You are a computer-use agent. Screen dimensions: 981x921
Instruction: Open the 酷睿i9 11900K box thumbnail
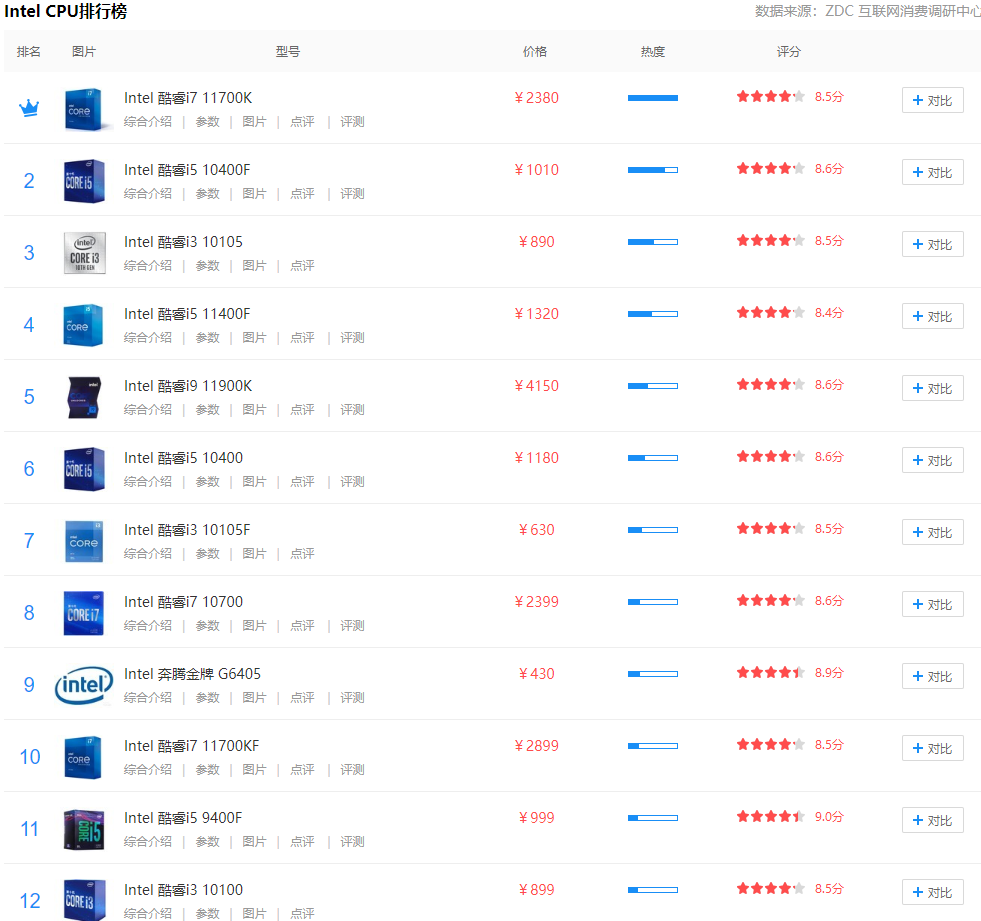(x=84, y=397)
